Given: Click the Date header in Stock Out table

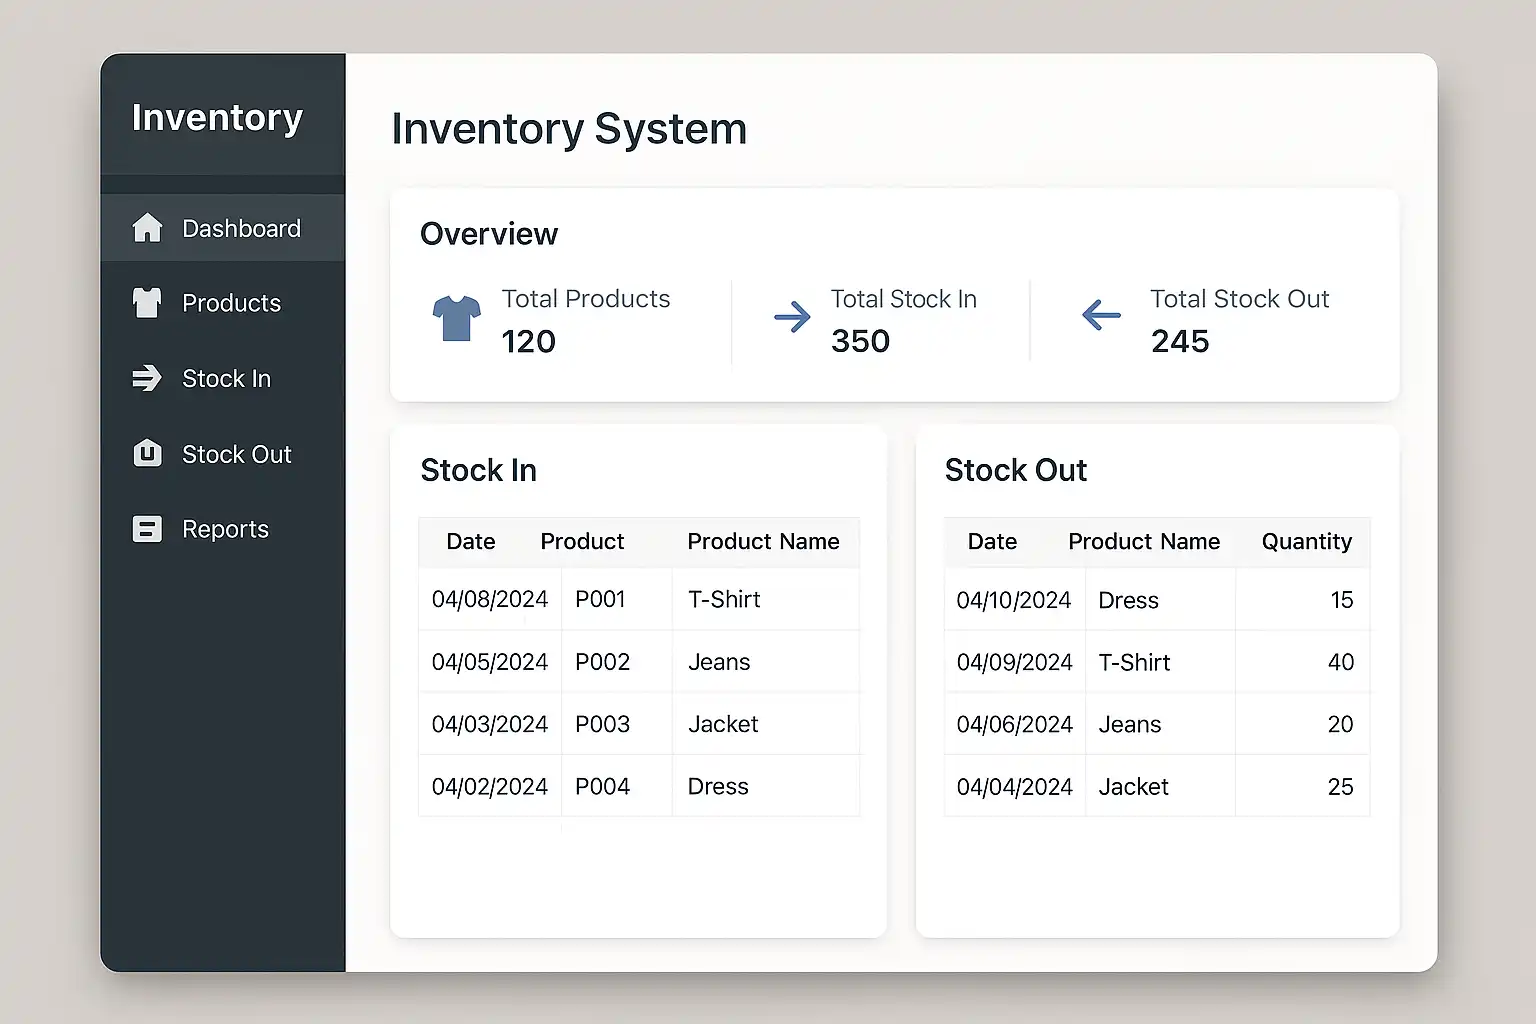Looking at the screenshot, I should coord(992,542).
